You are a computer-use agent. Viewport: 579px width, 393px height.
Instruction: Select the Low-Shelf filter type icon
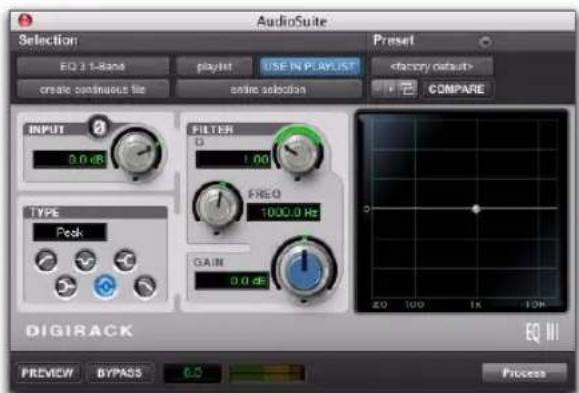click(66, 286)
